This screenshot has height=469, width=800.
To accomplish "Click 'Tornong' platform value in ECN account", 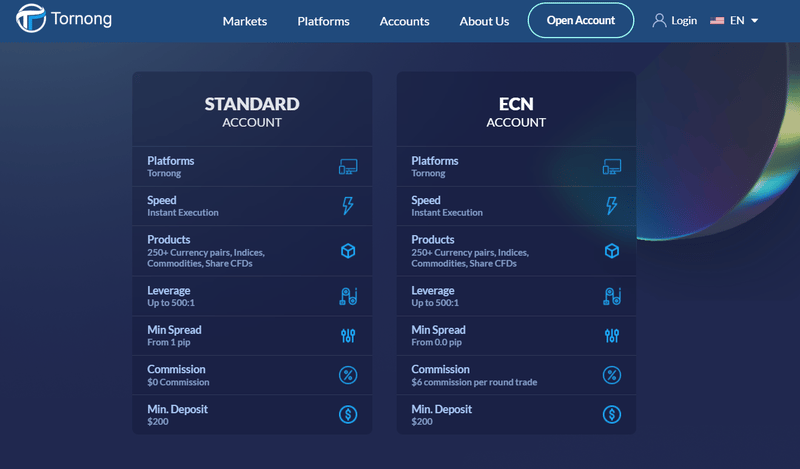I will (429, 174).
